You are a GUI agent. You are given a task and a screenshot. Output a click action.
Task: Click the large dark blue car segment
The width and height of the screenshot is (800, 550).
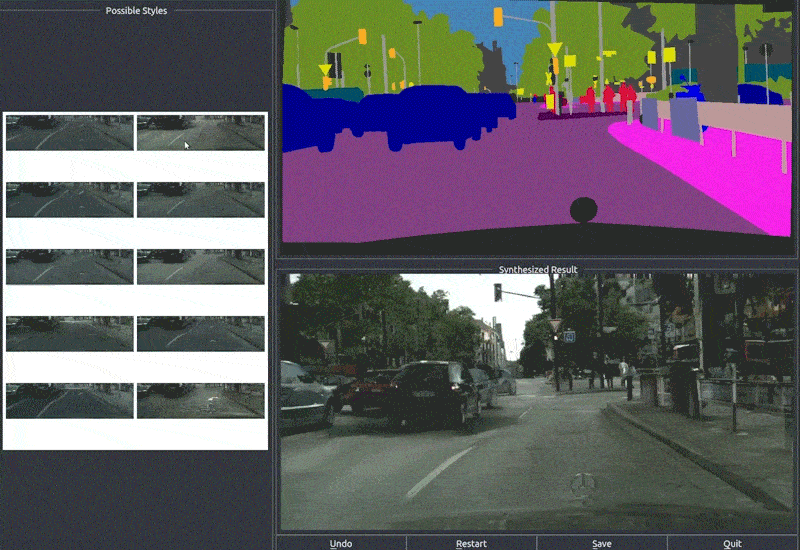point(434,115)
